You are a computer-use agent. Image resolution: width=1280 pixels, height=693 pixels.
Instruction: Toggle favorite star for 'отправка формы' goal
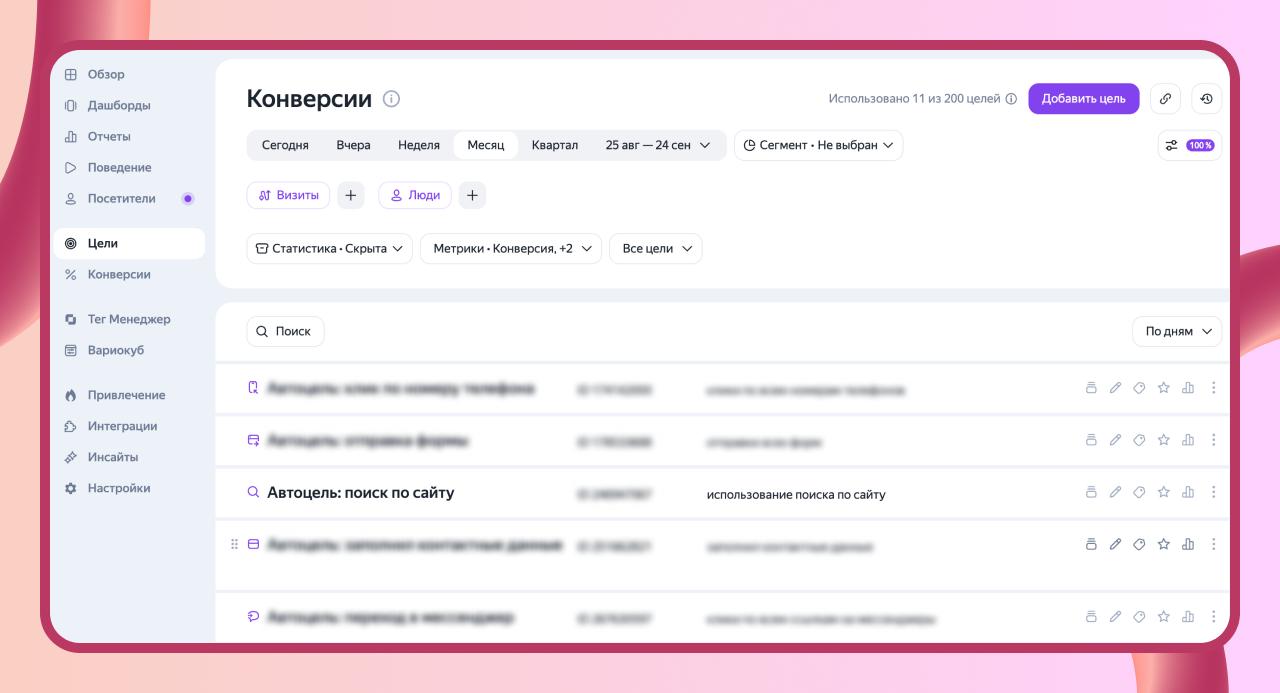(1163, 440)
